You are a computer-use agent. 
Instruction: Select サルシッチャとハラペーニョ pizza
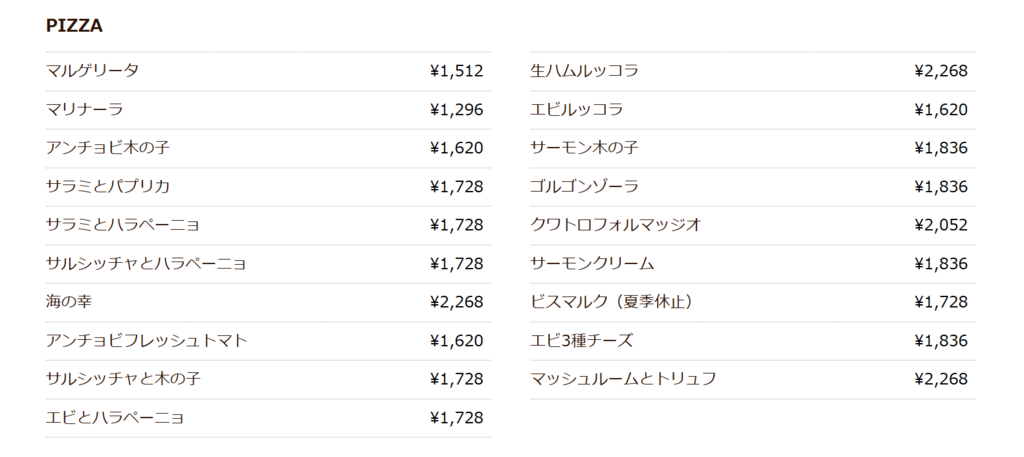coord(146,263)
